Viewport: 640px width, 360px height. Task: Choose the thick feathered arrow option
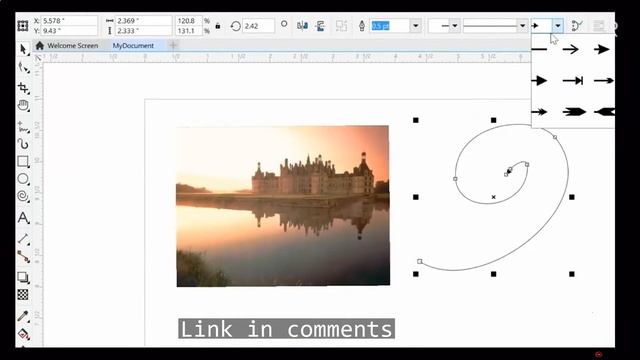click(574, 111)
